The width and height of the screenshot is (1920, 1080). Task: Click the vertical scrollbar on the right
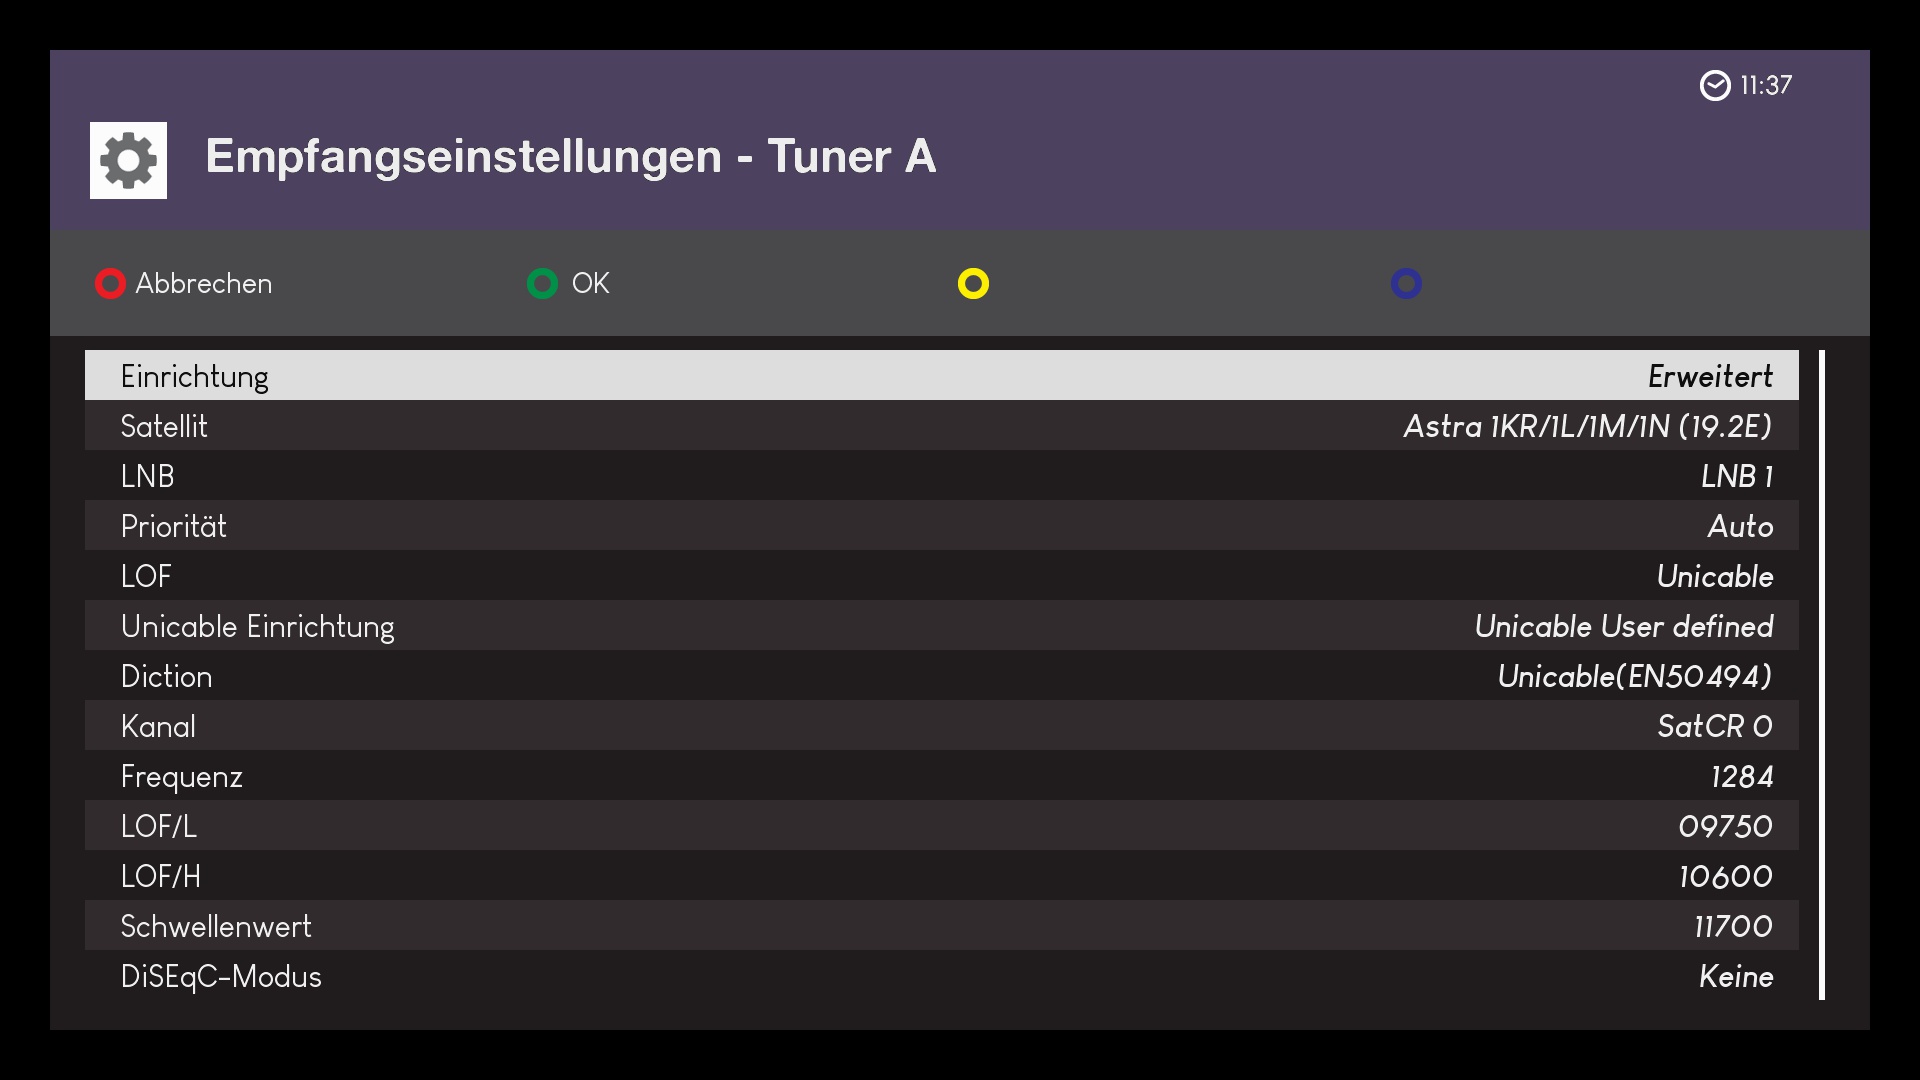click(1822, 675)
